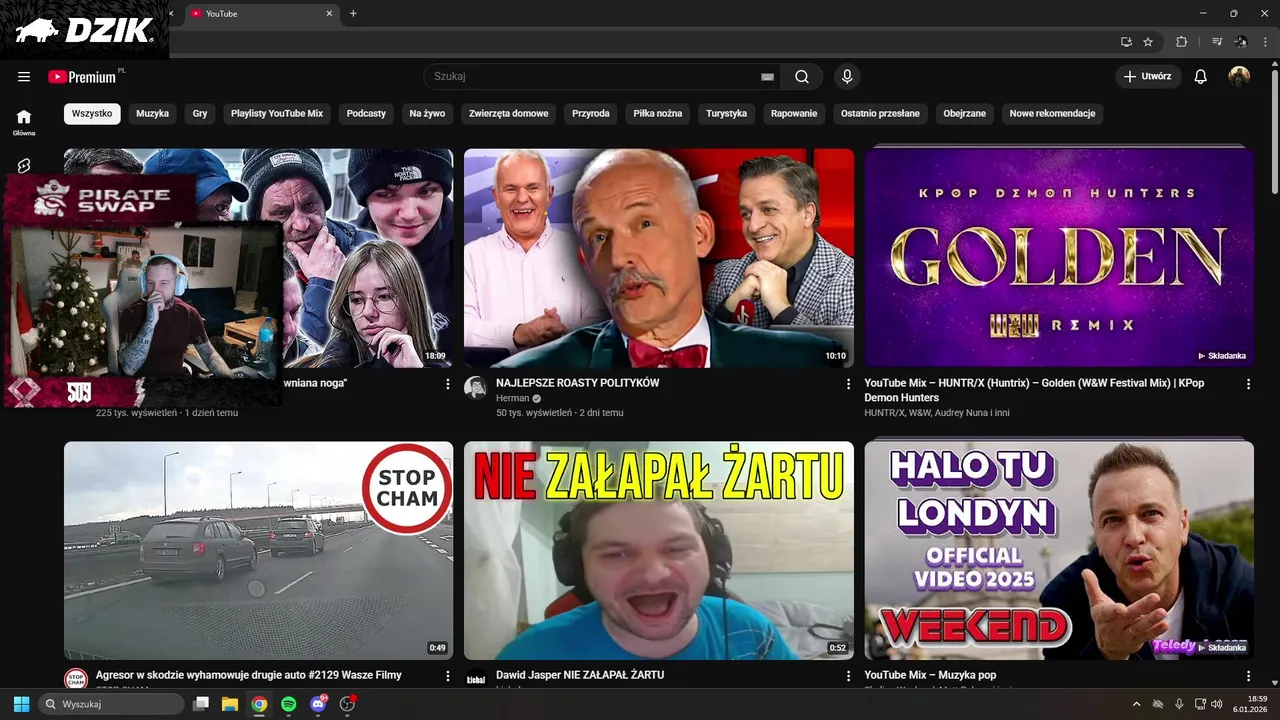The width and height of the screenshot is (1280, 720).
Task: Select Nowe rekomendacje filter chip
Action: [1052, 114]
